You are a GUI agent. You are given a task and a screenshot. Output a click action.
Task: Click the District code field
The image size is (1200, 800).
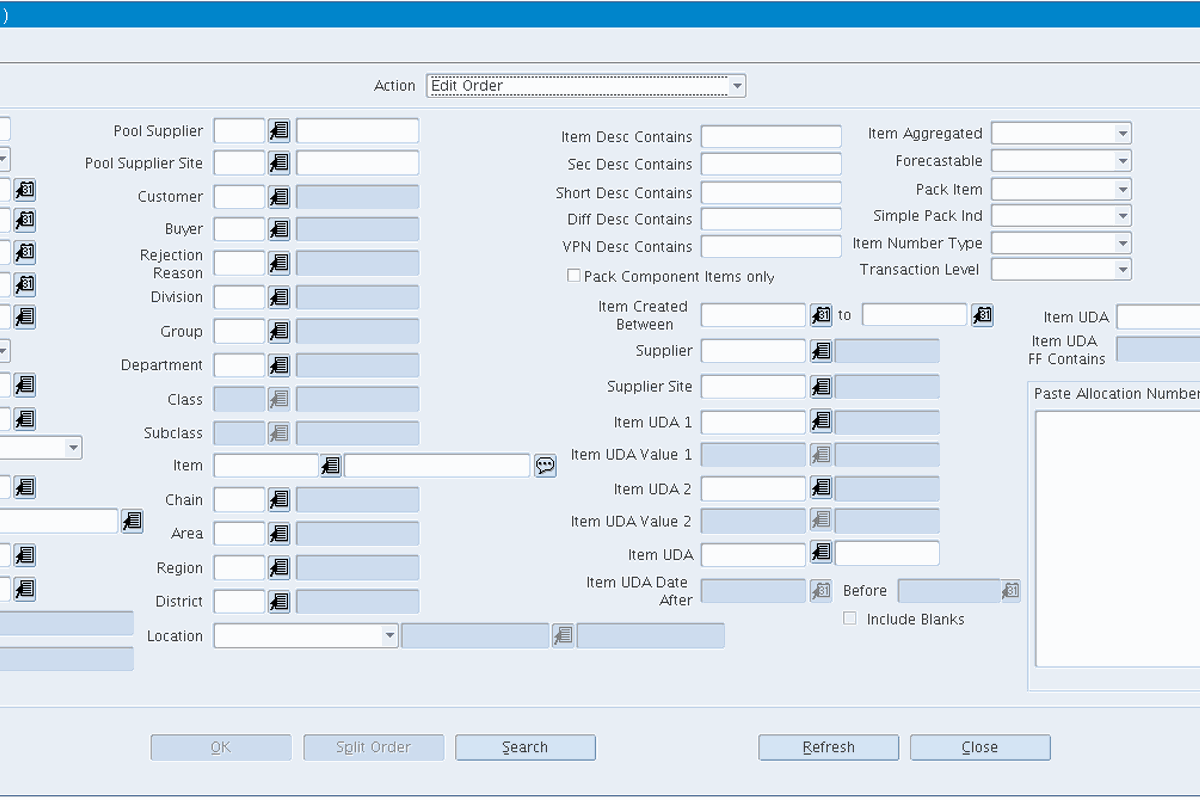coord(240,601)
